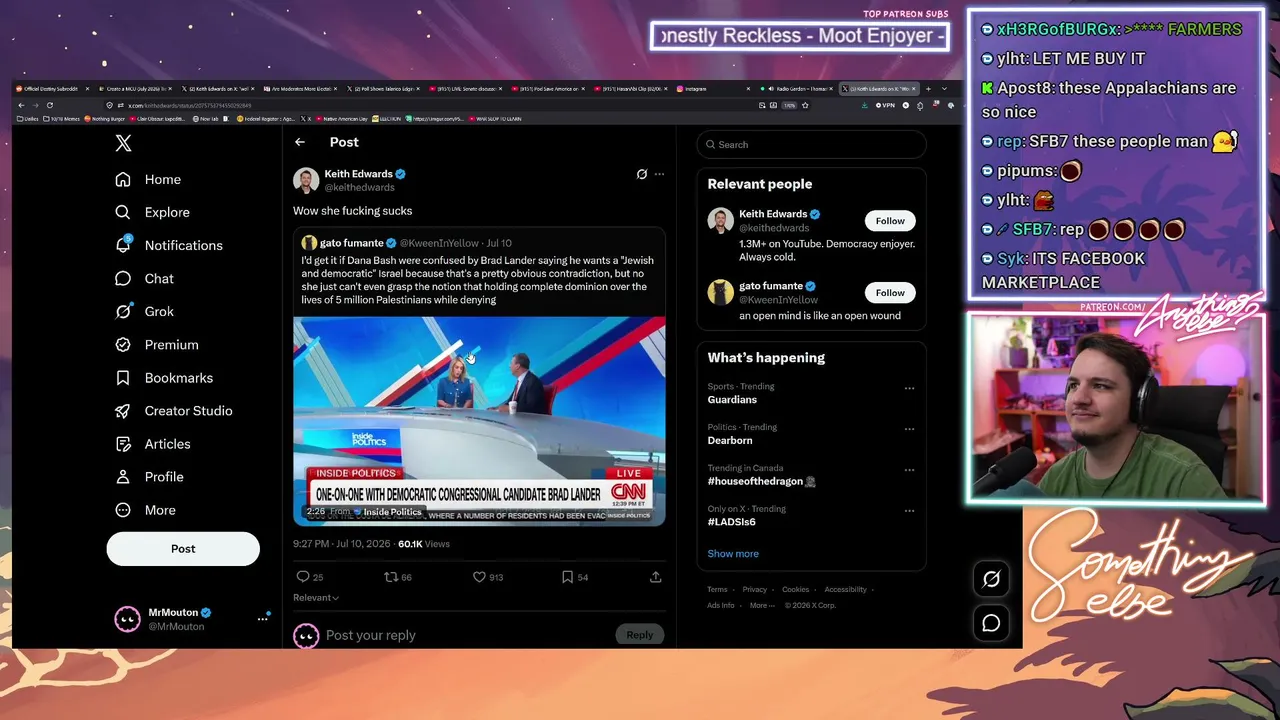Click the Reply submit button

pos(640,635)
